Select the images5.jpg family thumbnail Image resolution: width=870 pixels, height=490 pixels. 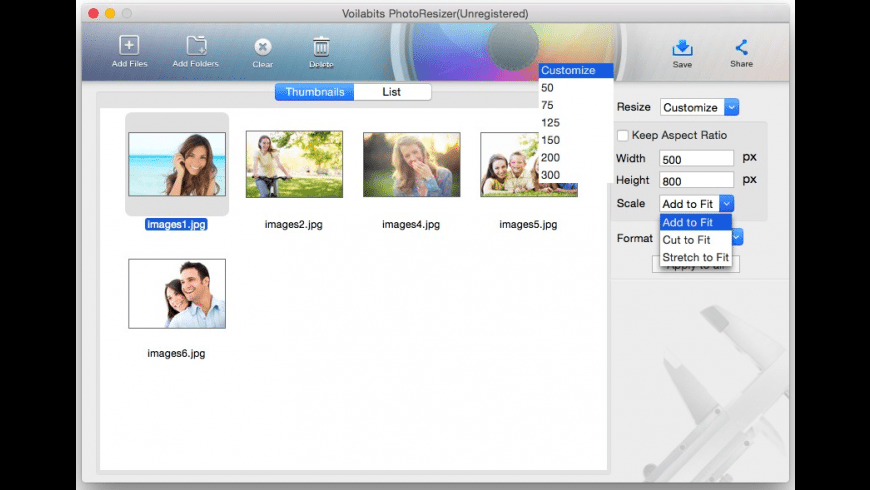pyautogui.click(x=510, y=164)
